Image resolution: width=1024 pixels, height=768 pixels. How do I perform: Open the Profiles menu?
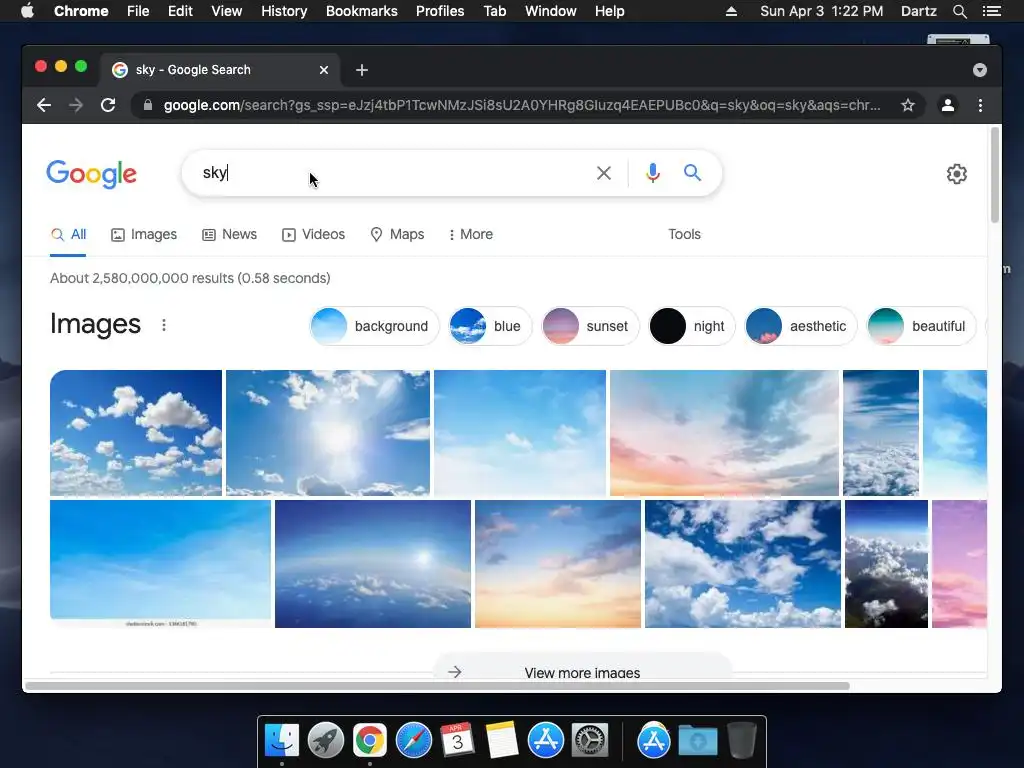tap(440, 11)
